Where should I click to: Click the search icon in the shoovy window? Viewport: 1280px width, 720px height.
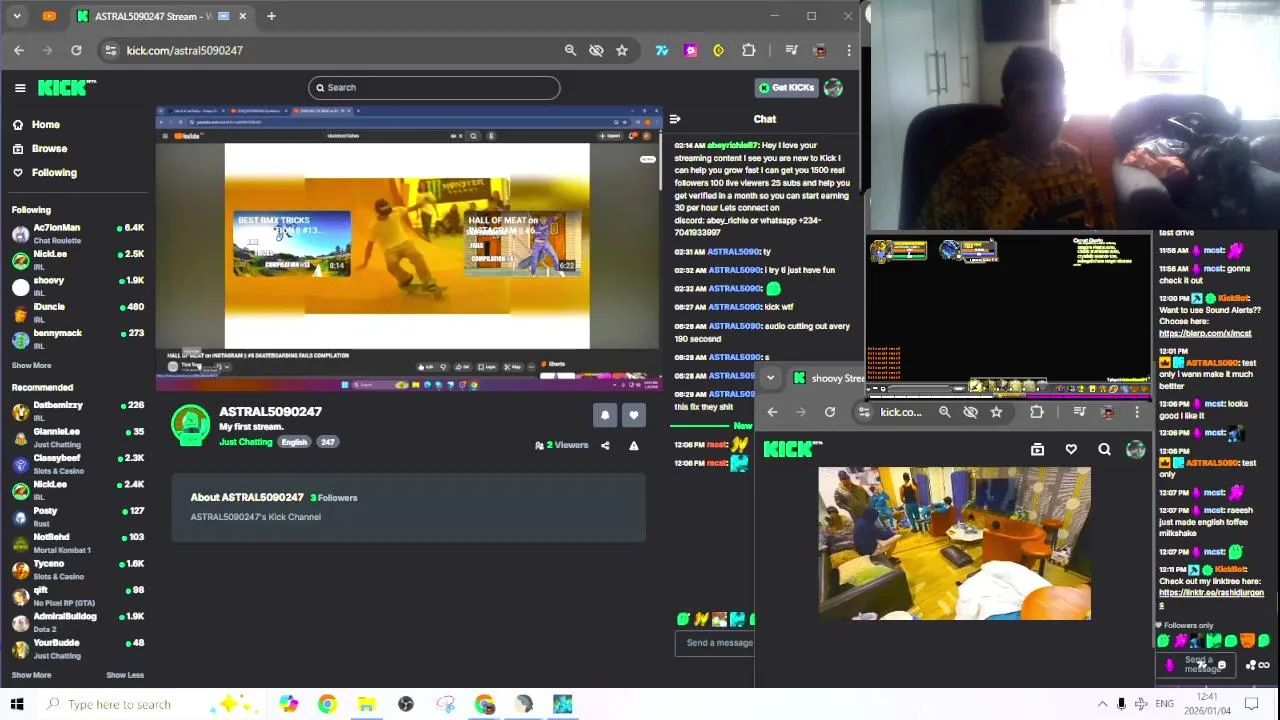coord(1104,450)
